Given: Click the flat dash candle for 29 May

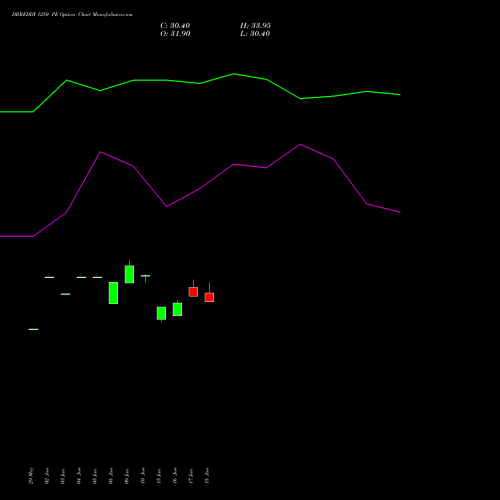Looking at the screenshot, I should point(33,329).
